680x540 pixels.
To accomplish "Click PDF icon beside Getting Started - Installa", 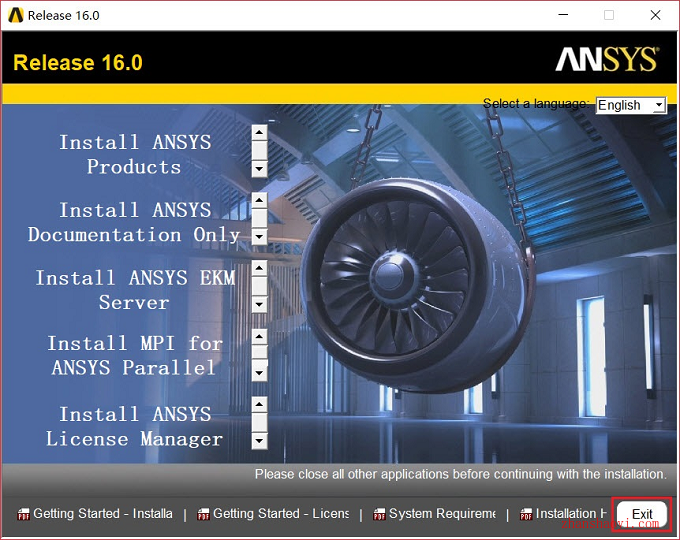I will [x=23, y=514].
